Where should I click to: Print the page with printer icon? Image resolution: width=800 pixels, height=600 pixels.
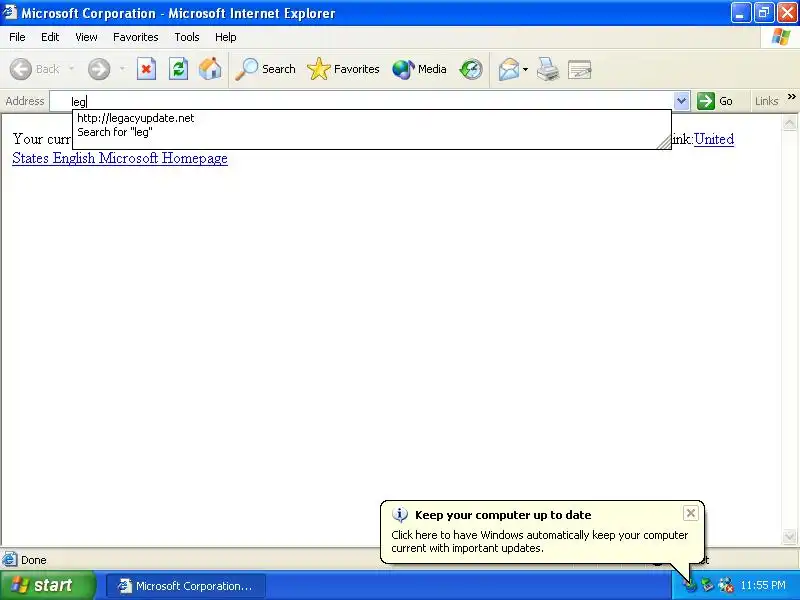pyautogui.click(x=548, y=69)
